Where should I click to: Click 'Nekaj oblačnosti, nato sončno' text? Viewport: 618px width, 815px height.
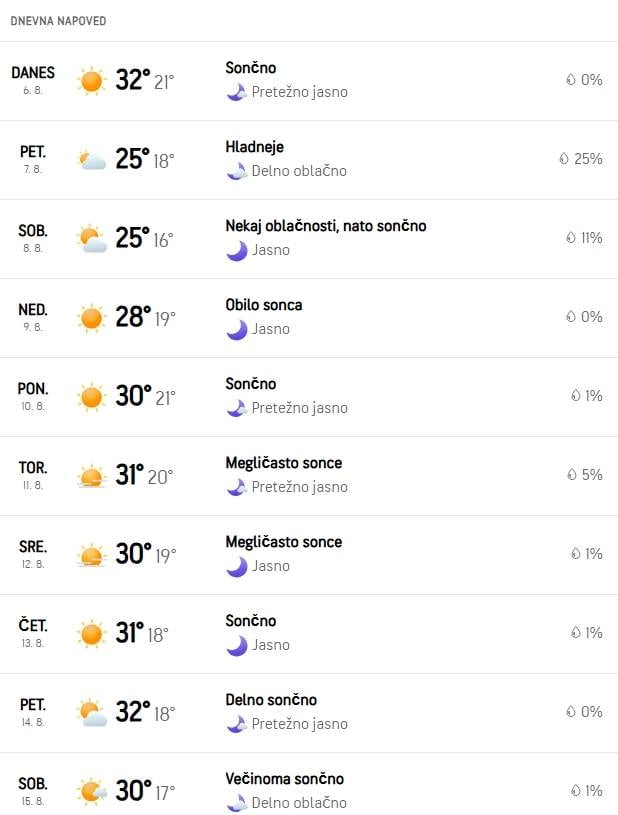(x=325, y=226)
